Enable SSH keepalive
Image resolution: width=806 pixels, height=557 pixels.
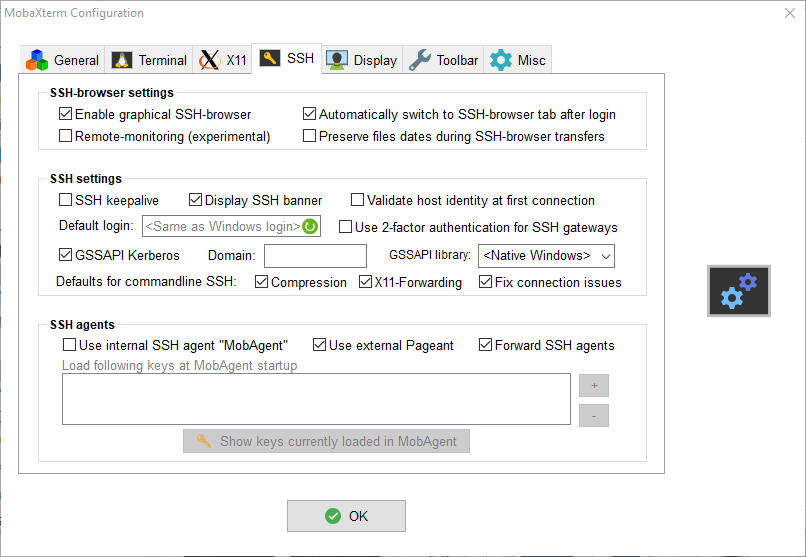pyautogui.click(x=65, y=199)
